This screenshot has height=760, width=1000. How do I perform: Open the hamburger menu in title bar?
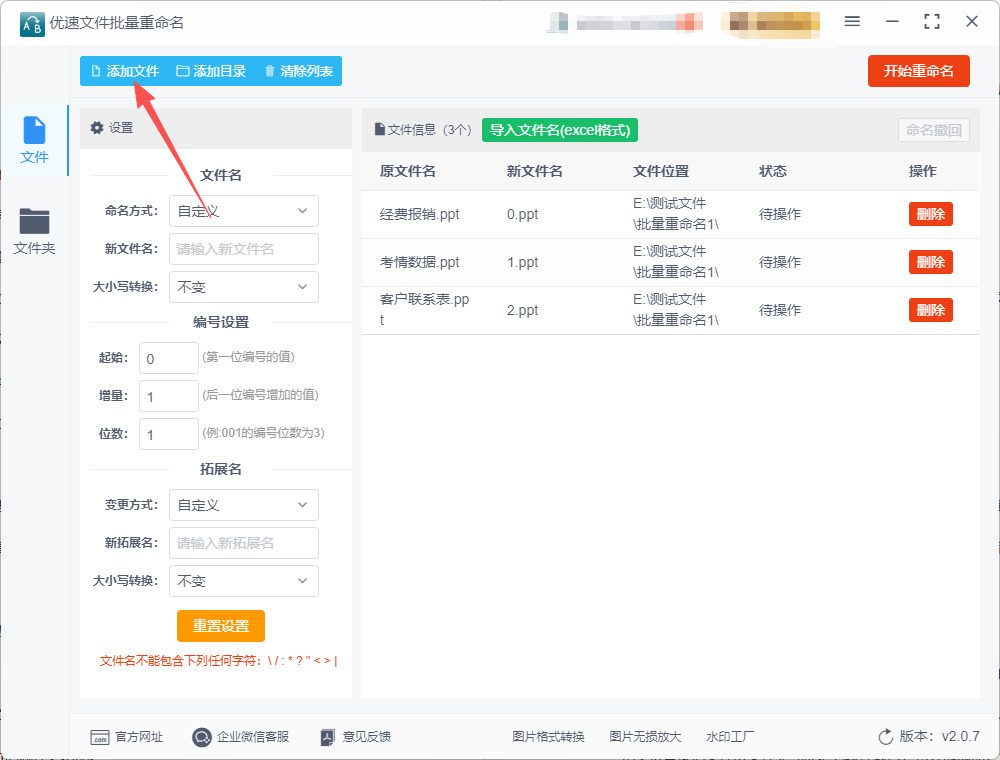pos(852,22)
